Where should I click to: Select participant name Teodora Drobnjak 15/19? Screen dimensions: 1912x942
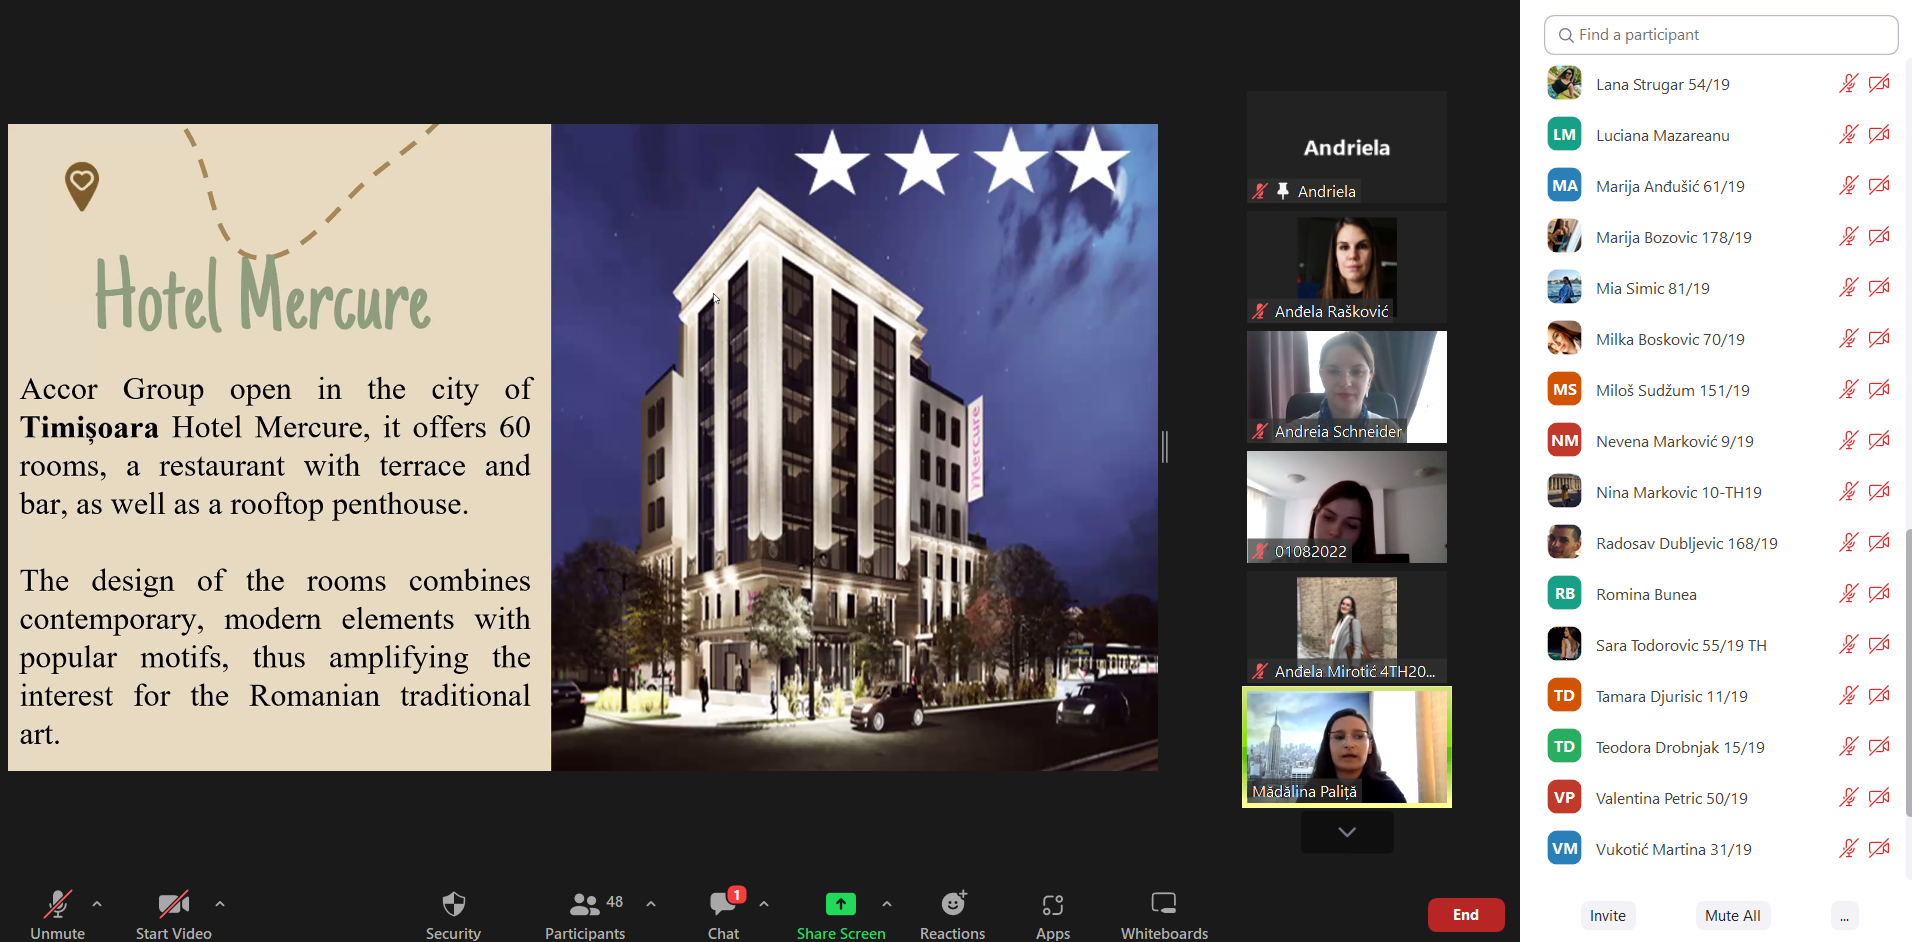click(1680, 747)
